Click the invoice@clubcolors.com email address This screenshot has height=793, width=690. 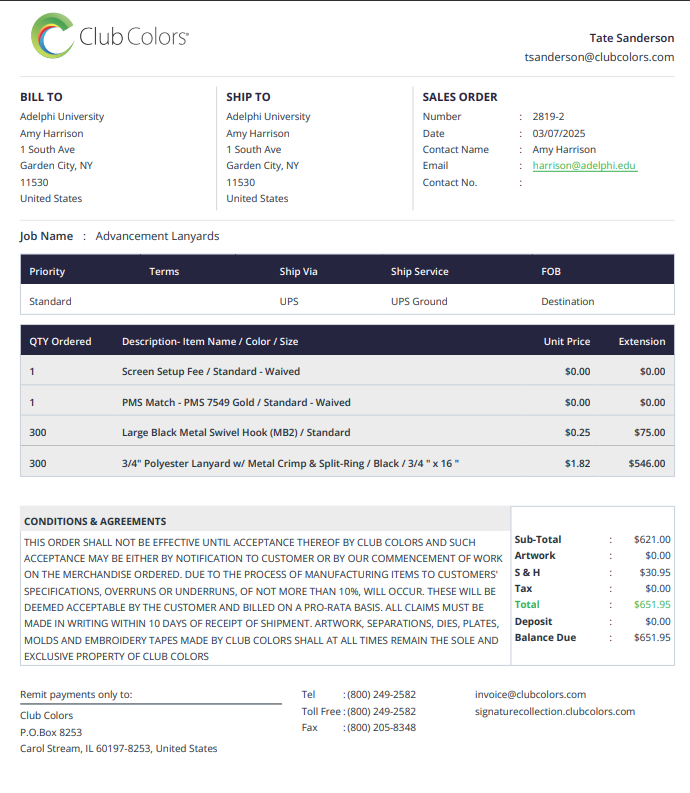(530, 694)
